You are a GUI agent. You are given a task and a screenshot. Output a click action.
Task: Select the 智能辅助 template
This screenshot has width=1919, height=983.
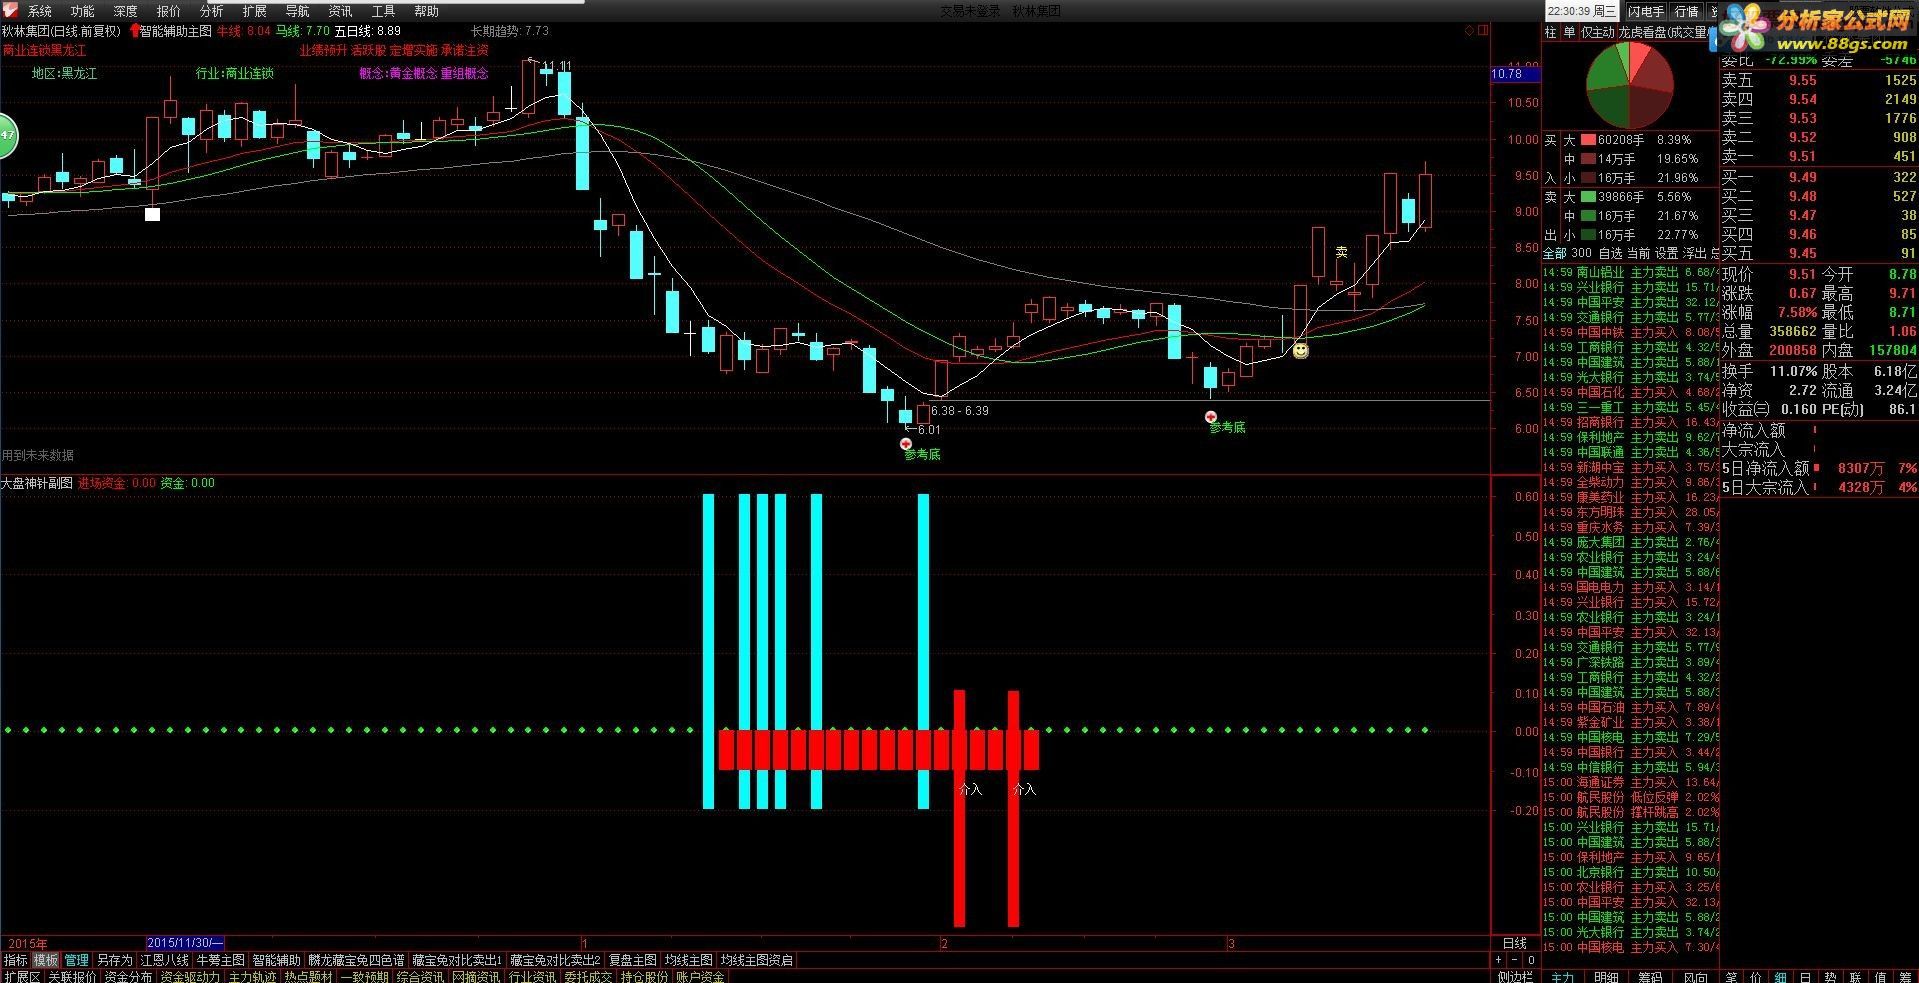coord(276,960)
